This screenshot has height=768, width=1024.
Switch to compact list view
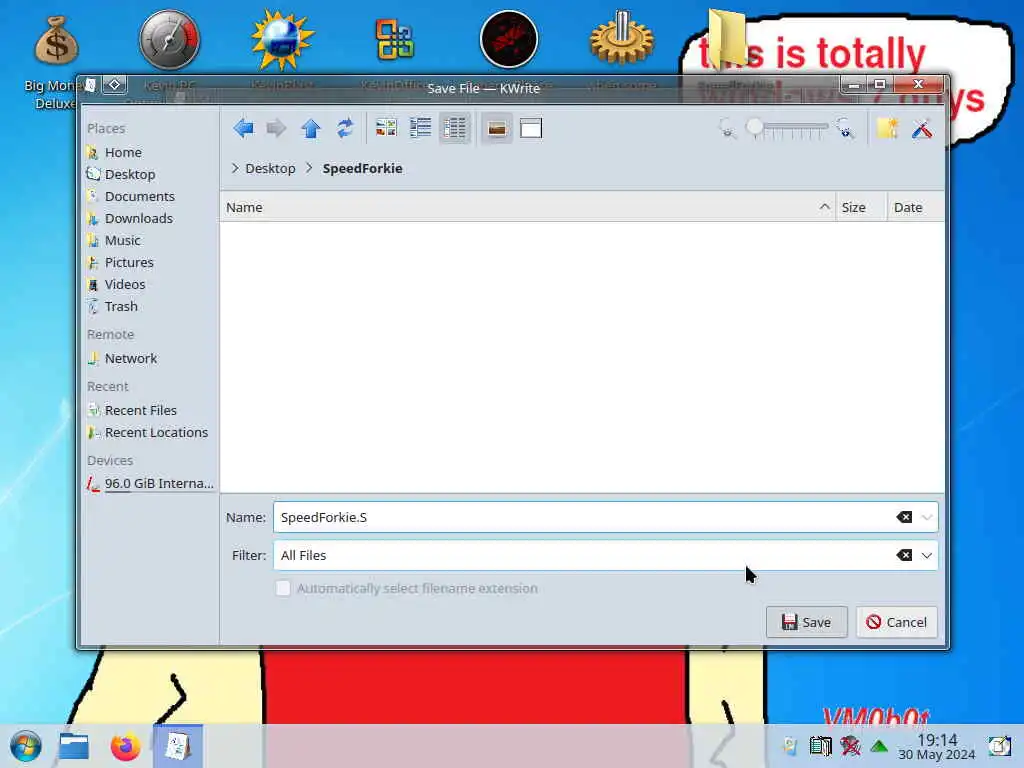click(421, 128)
